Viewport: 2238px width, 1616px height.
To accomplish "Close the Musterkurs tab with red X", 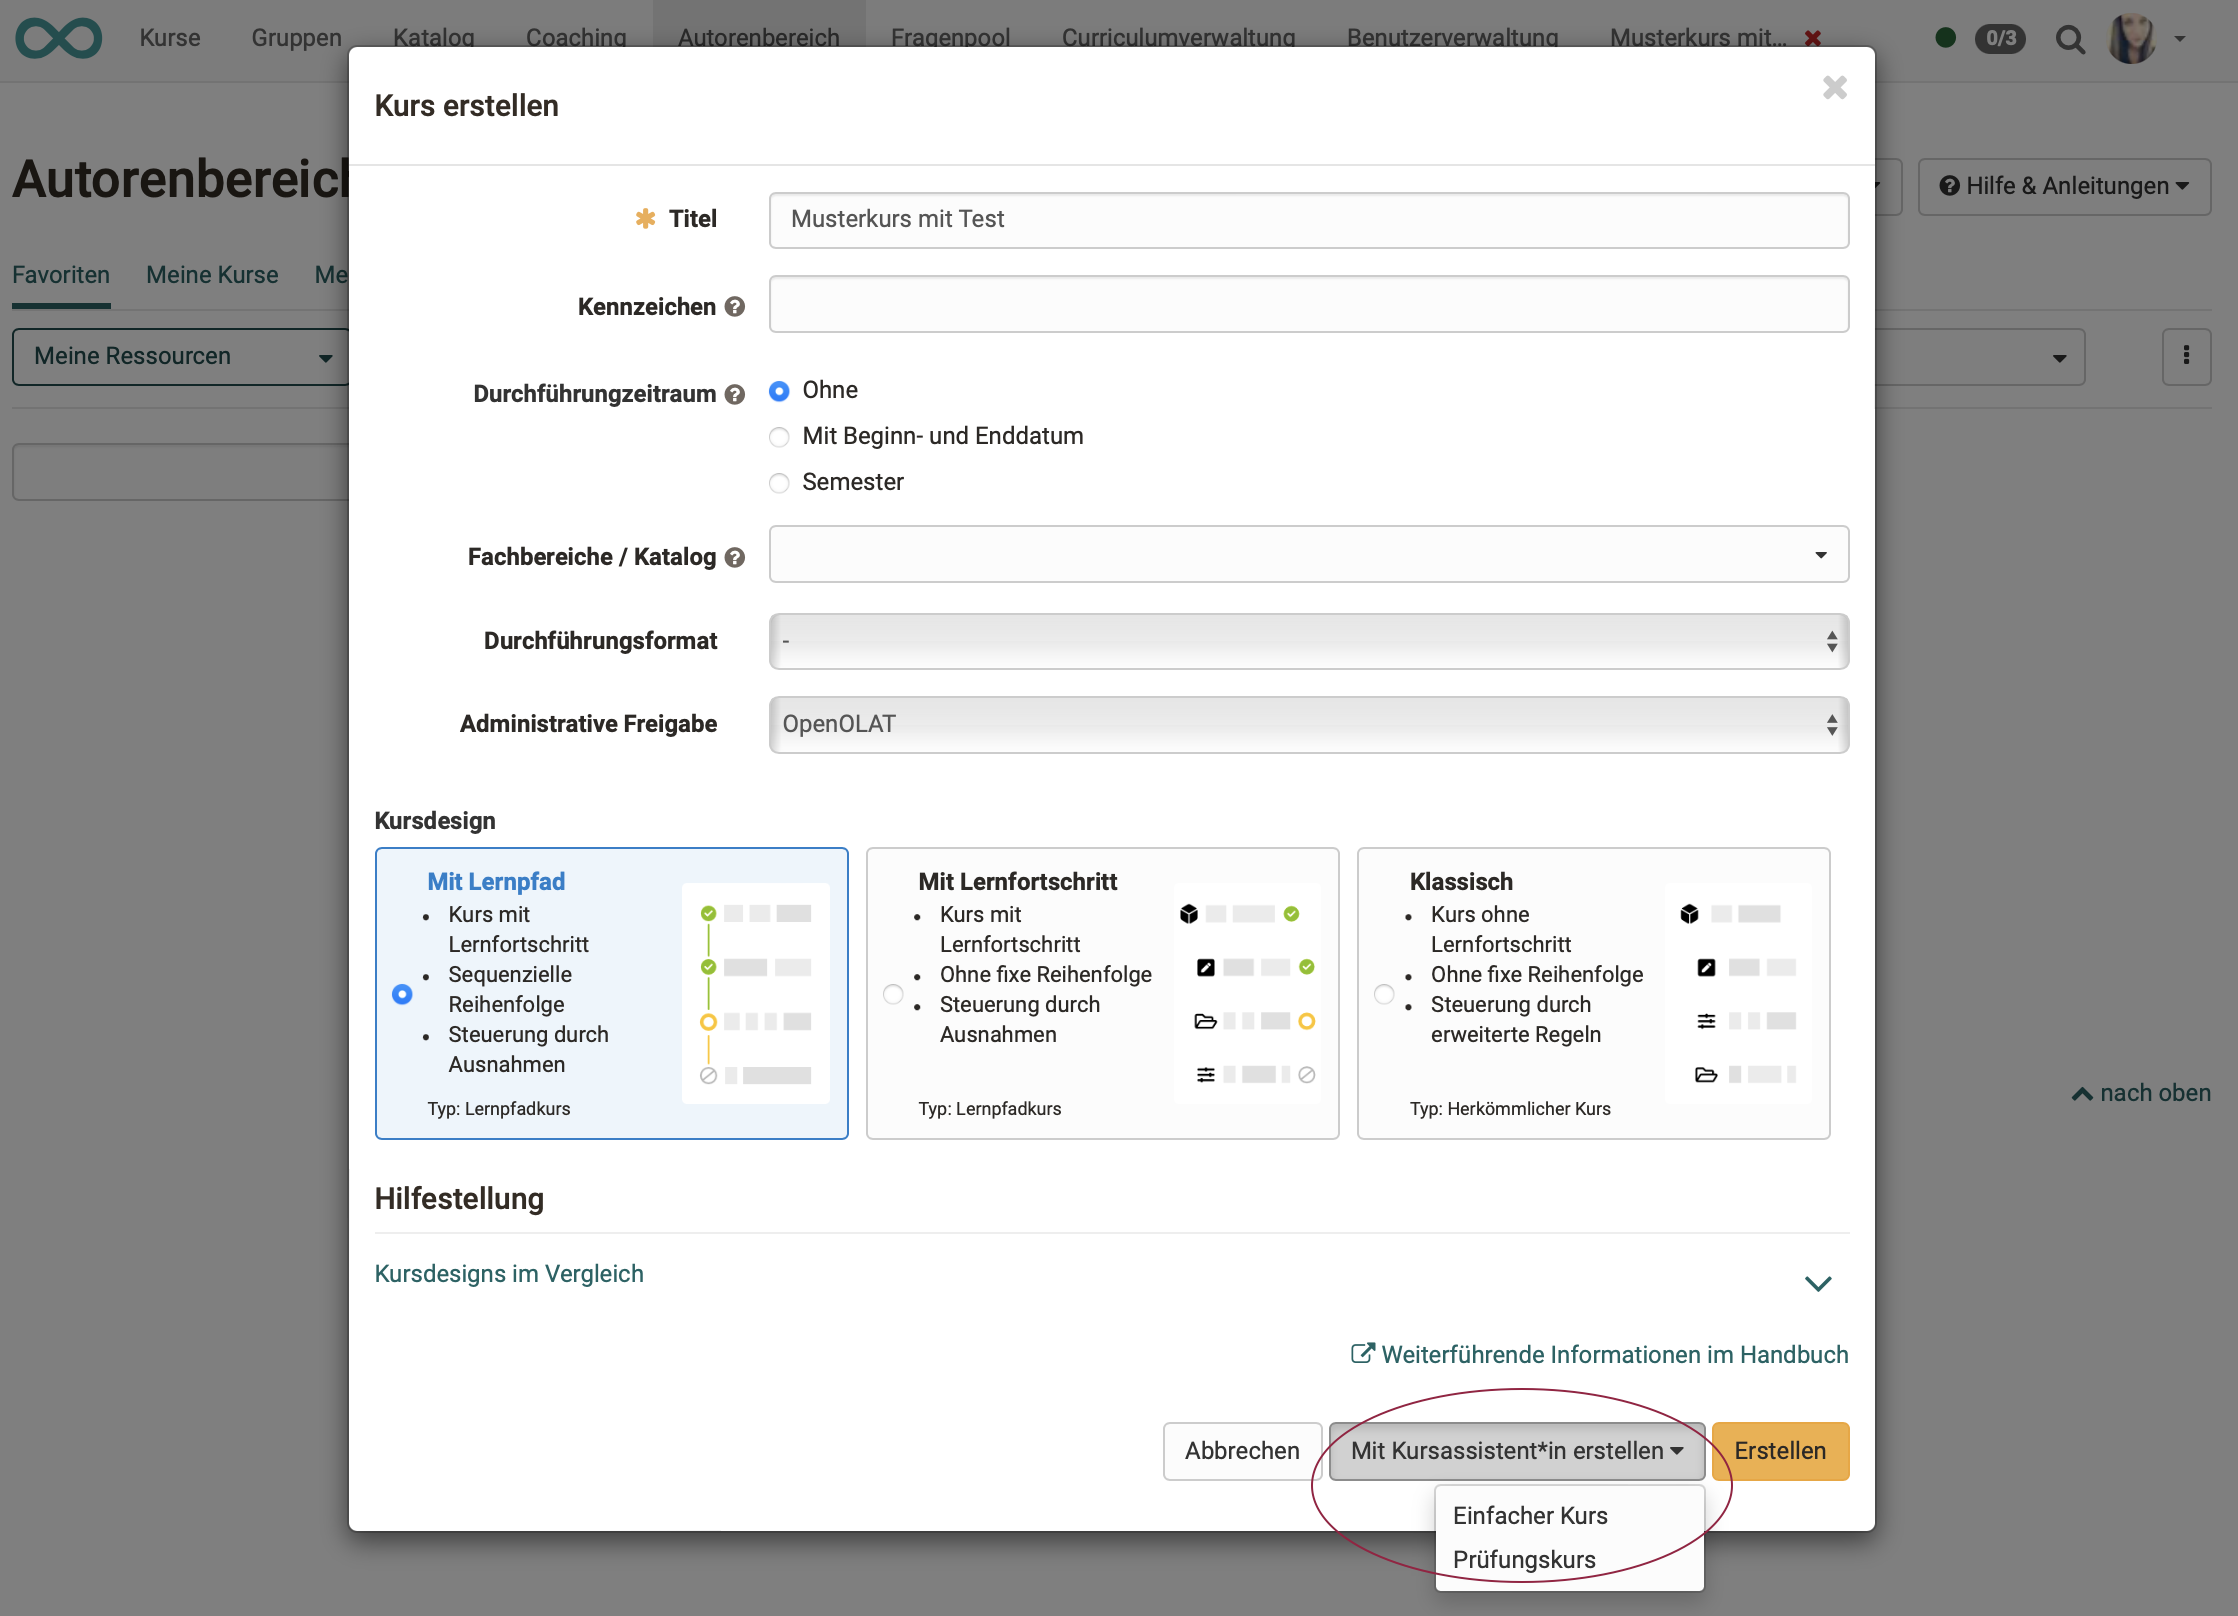I will [1812, 38].
